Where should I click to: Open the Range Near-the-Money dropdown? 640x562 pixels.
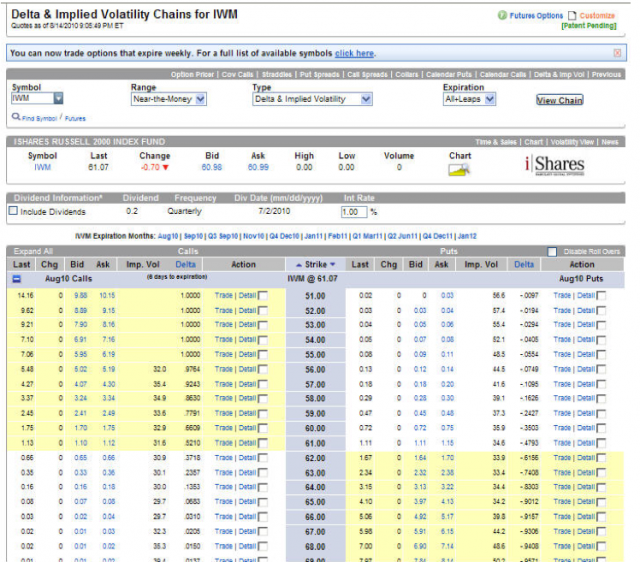pos(200,99)
